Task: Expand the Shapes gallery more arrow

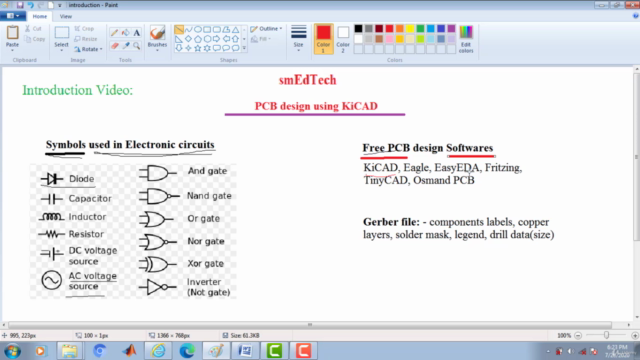Action: pyautogui.click(x=244, y=49)
